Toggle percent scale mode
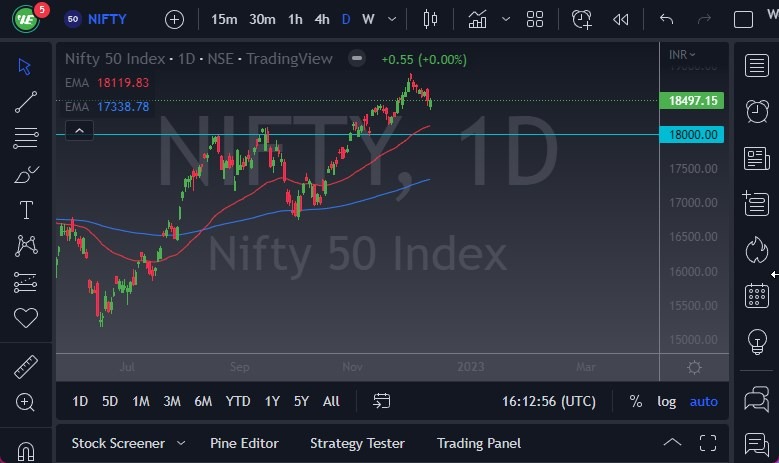Viewport: 779px width, 463px height. [x=635, y=401]
